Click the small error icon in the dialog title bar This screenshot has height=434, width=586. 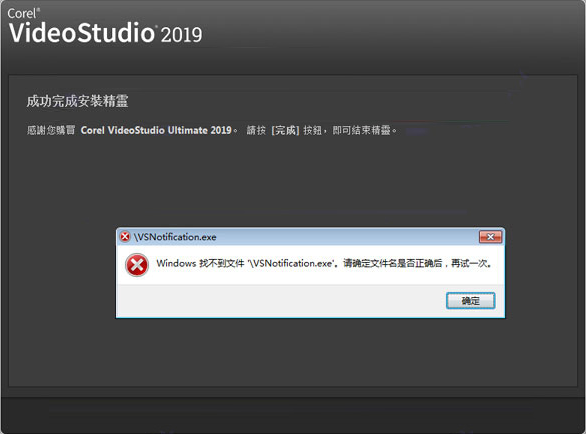(x=125, y=237)
